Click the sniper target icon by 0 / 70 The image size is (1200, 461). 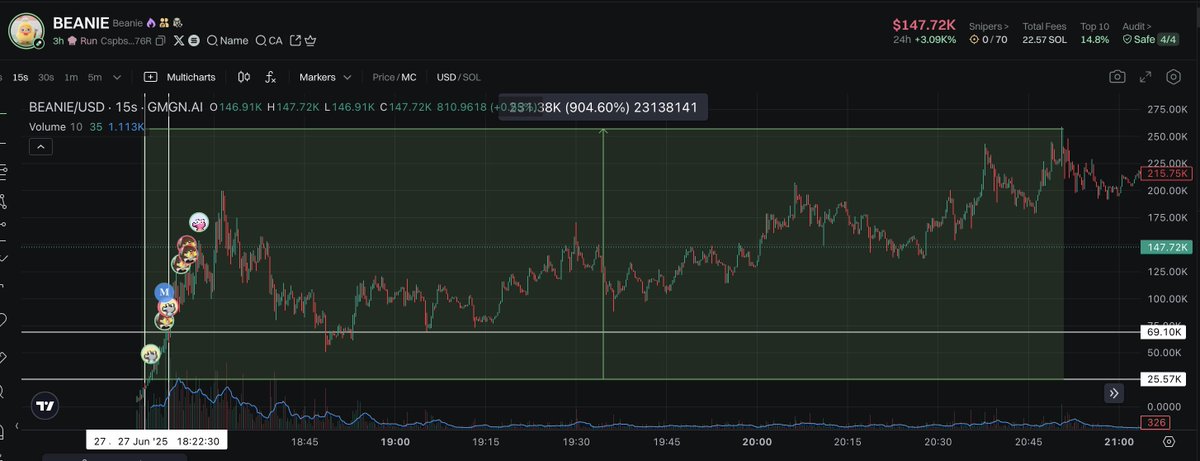pyautogui.click(x=974, y=39)
